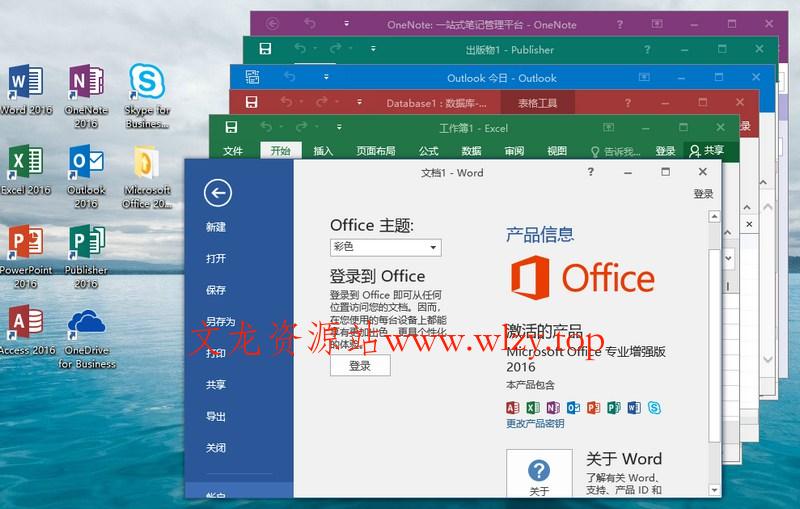
Task: Click the save icon in Excel title bar
Action: tap(231, 127)
